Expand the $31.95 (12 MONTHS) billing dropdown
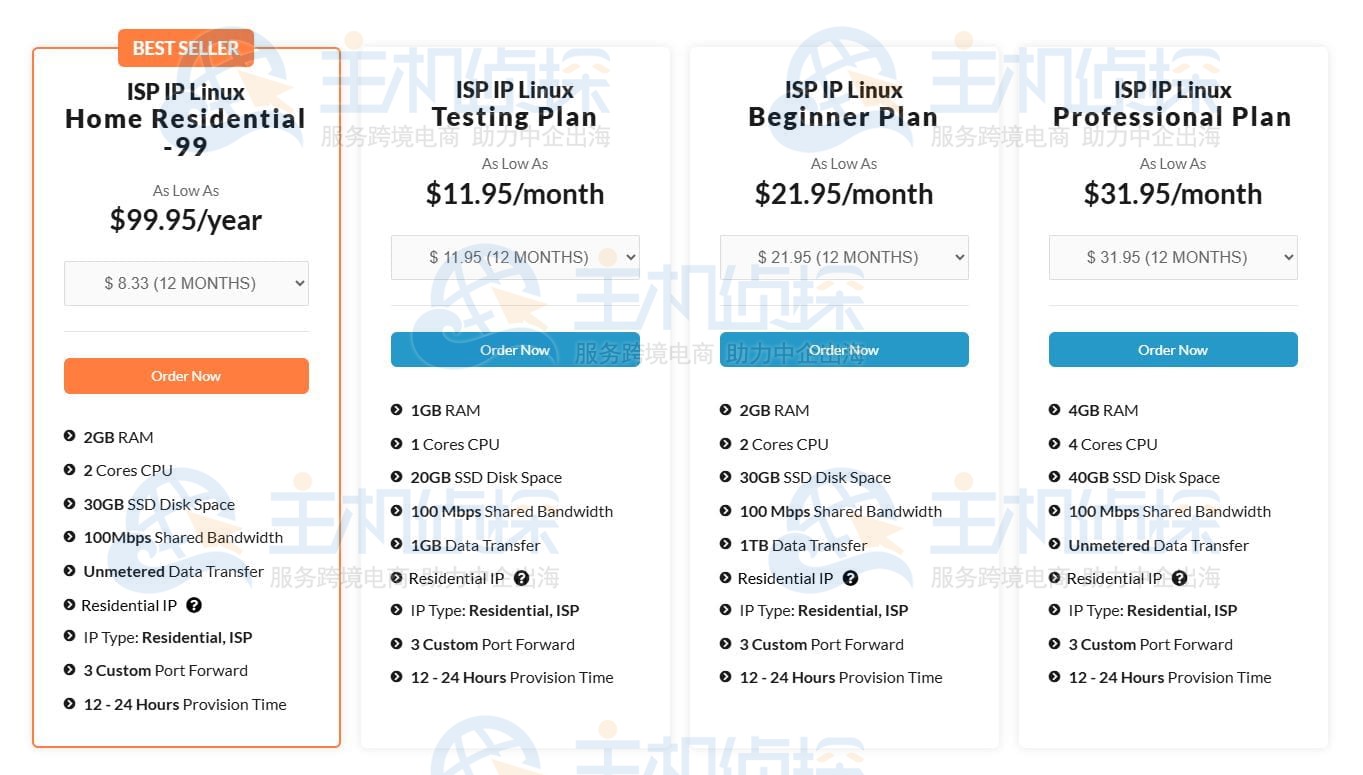 tap(1173, 257)
